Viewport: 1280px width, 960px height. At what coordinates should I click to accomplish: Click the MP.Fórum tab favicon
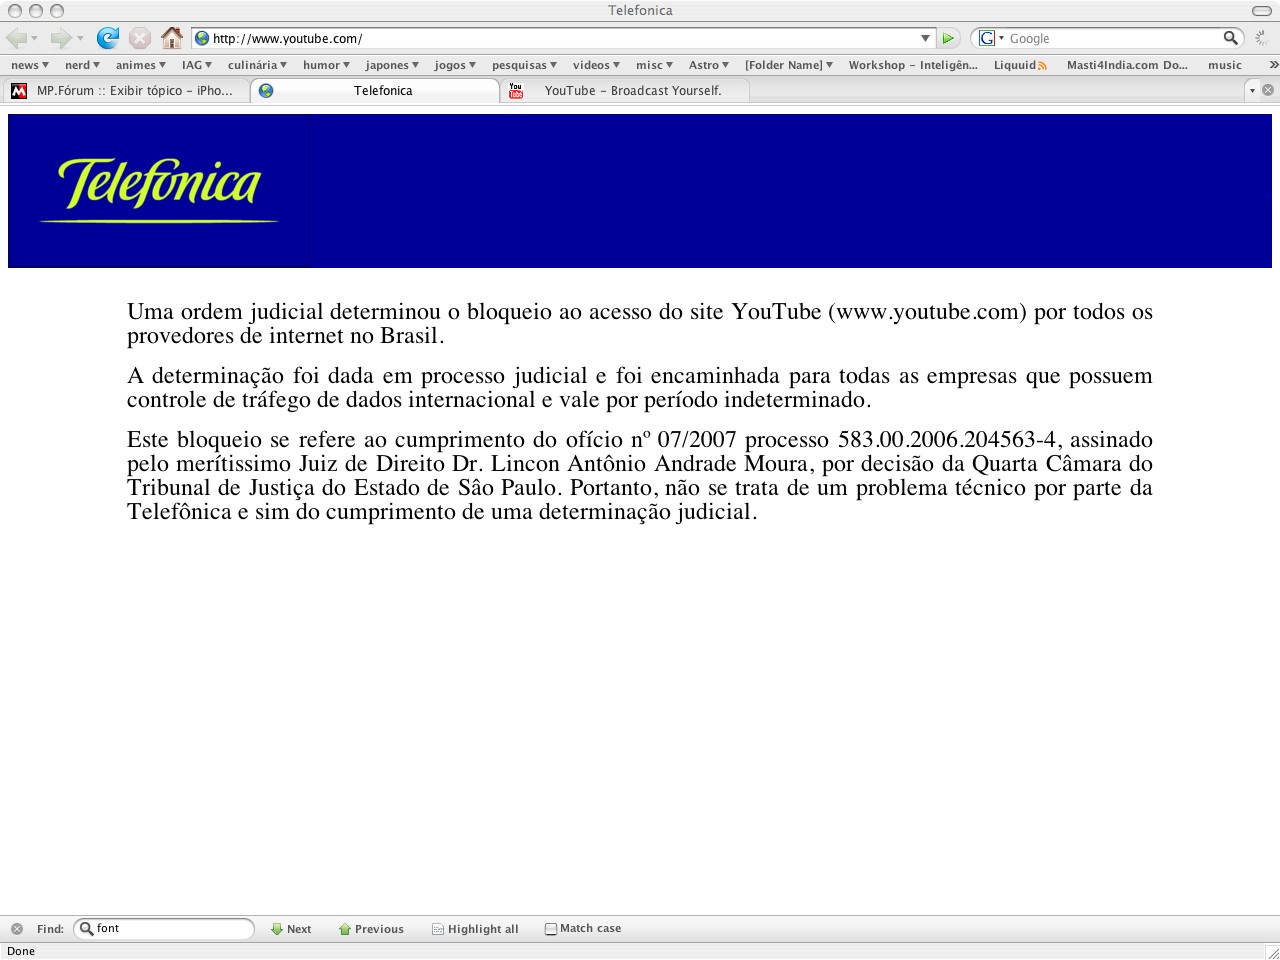(19, 91)
